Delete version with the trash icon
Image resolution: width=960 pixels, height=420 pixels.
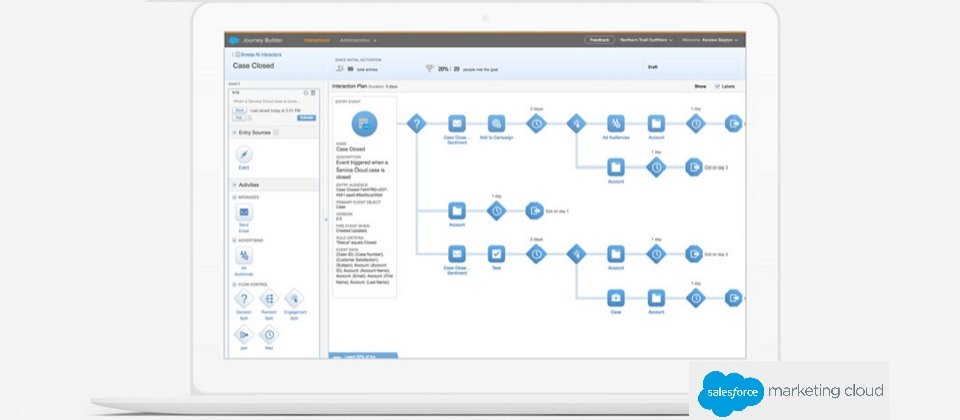click(x=313, y=92)
